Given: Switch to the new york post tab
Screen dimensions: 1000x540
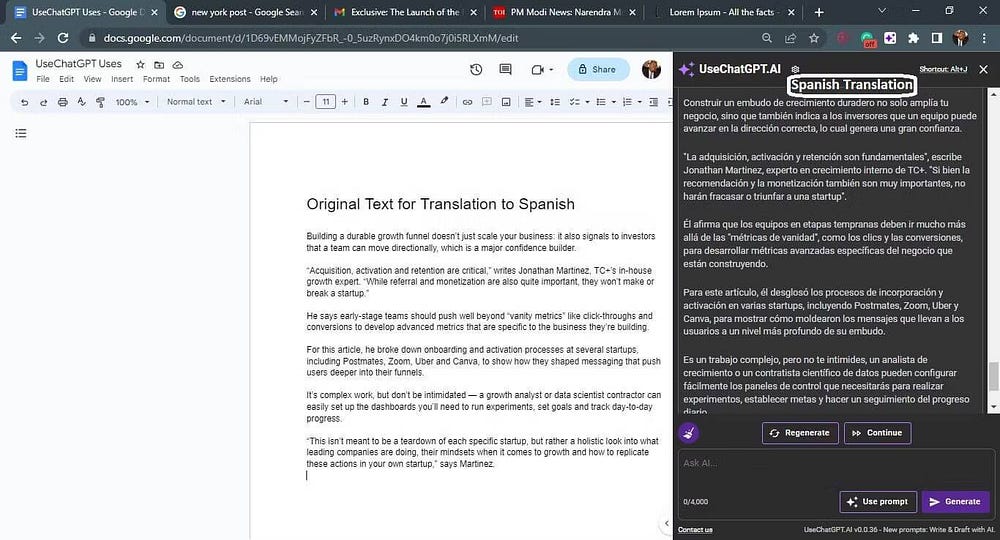Looking at the screenshot, I should (x=240, y=12).
